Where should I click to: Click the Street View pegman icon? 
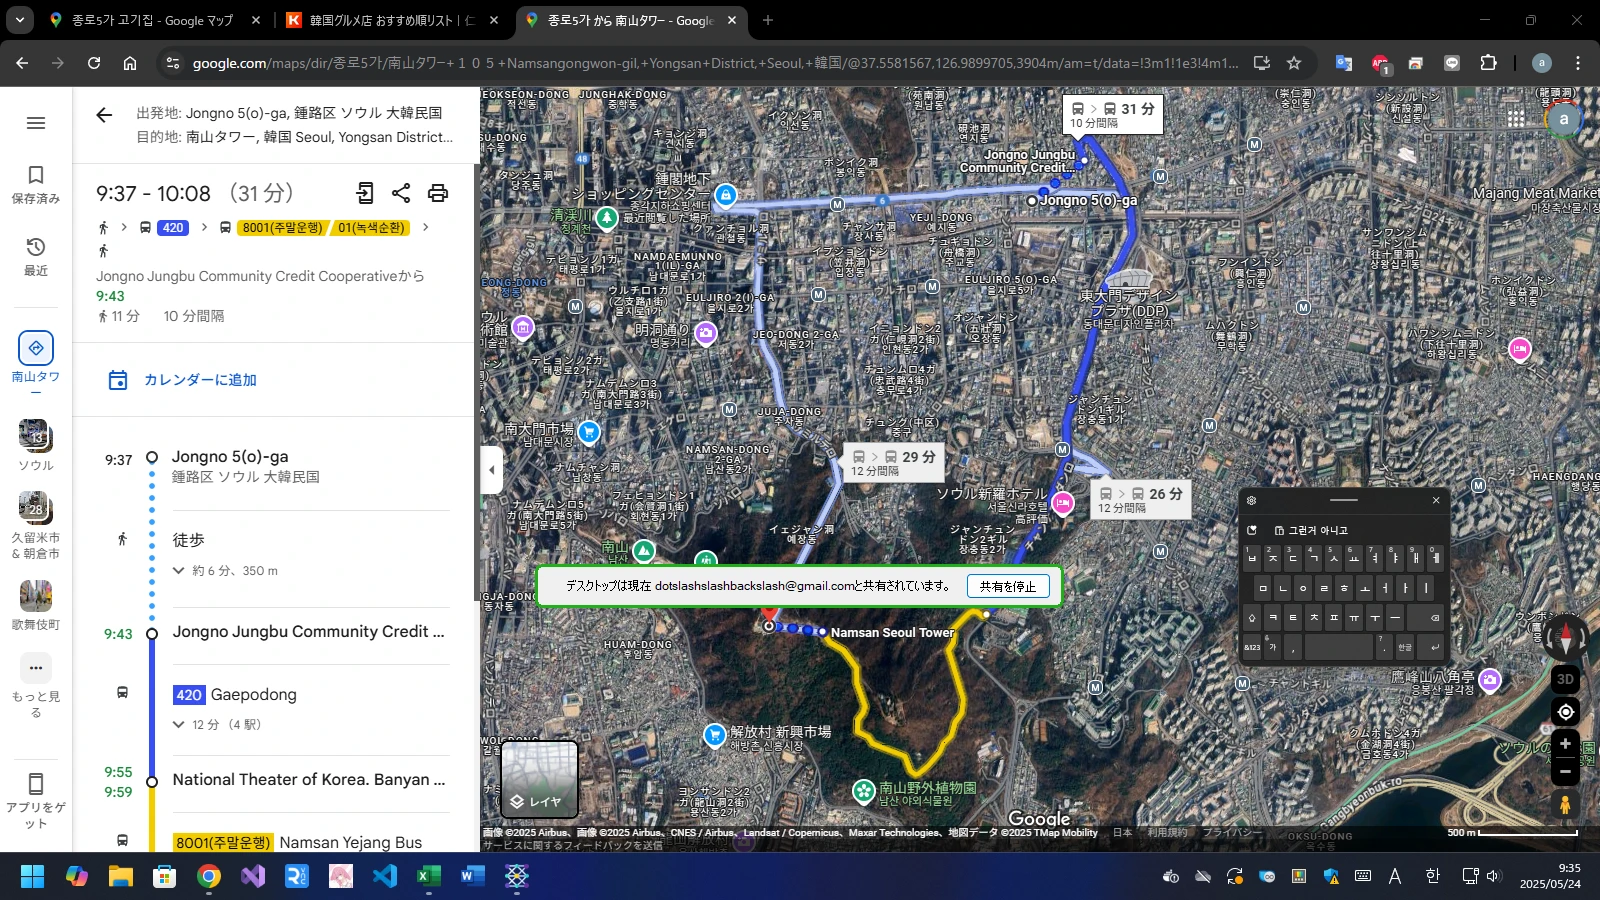coord(1565,805)
